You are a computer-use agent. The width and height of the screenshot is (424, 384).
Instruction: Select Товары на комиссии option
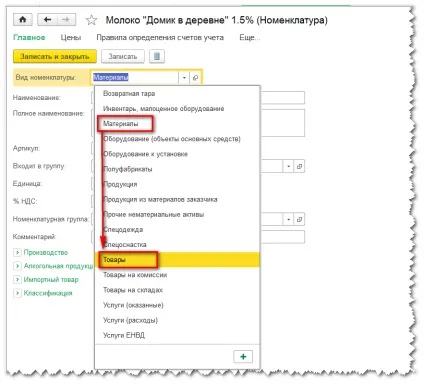point(177,275)
